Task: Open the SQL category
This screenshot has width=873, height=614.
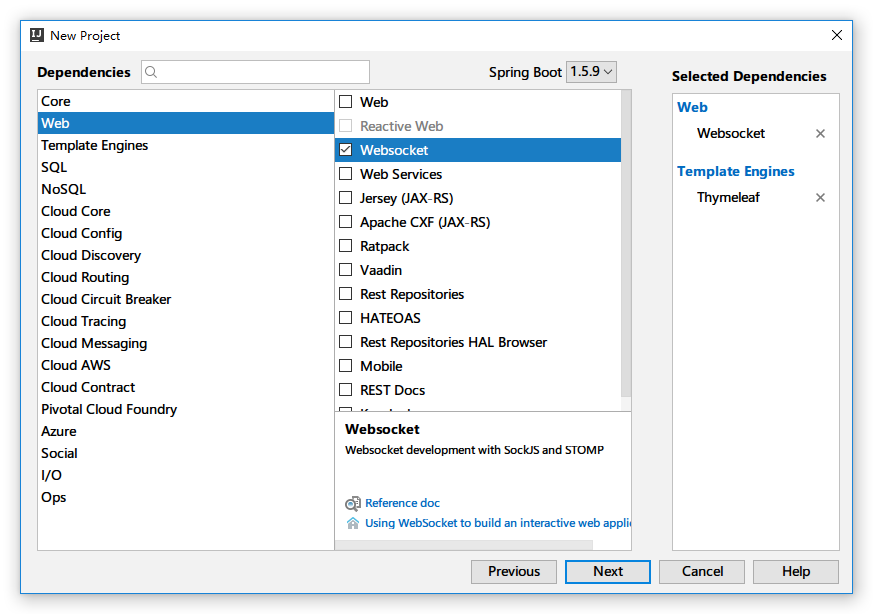Action: (x=186, y=167)
